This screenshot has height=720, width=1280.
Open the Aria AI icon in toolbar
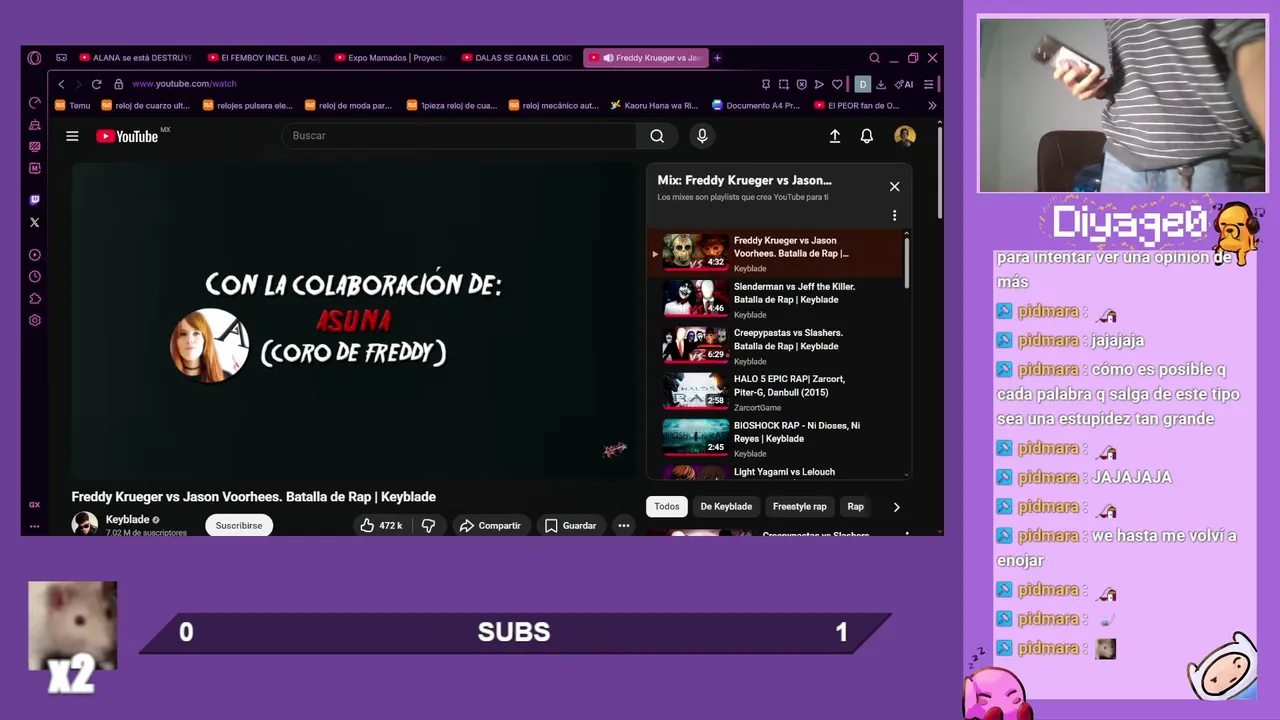[904, 84]
